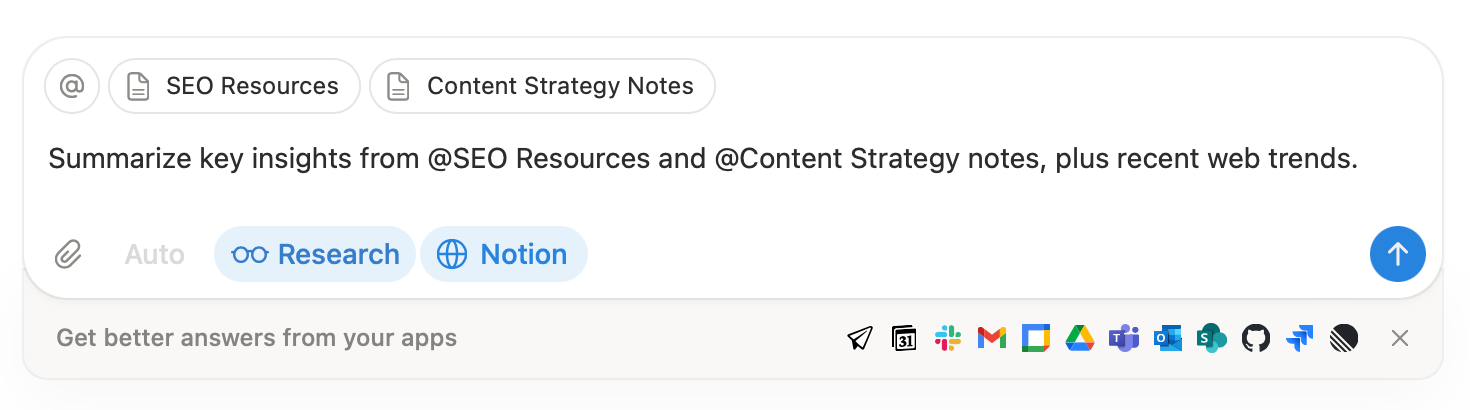Open the Outlook app icon
The image size is (1470, 410).
tap(1167, 338)
